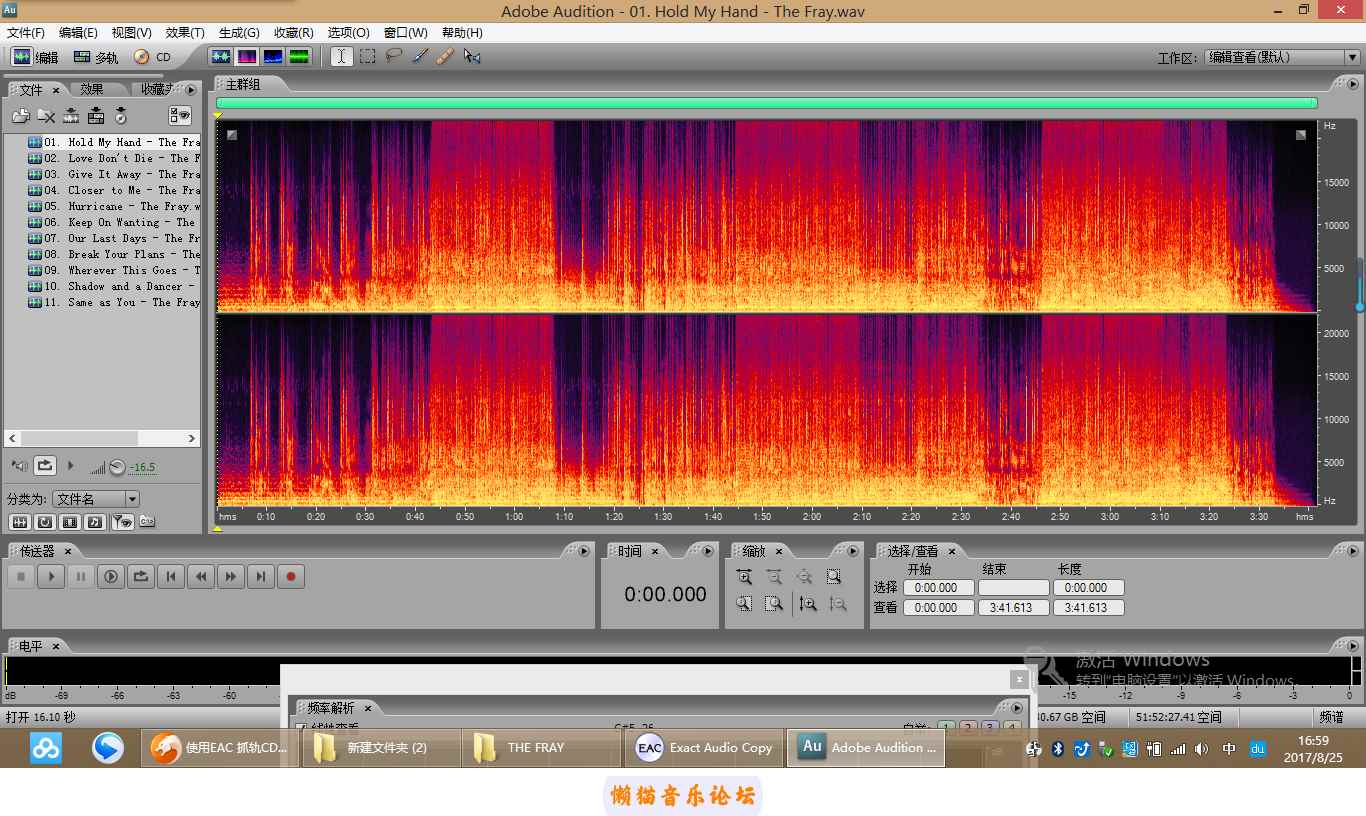The width and height of the screenshot is (1366, 816).
Task: Click Insert into Multitrack icon
Action: click(x=96, y=116)
